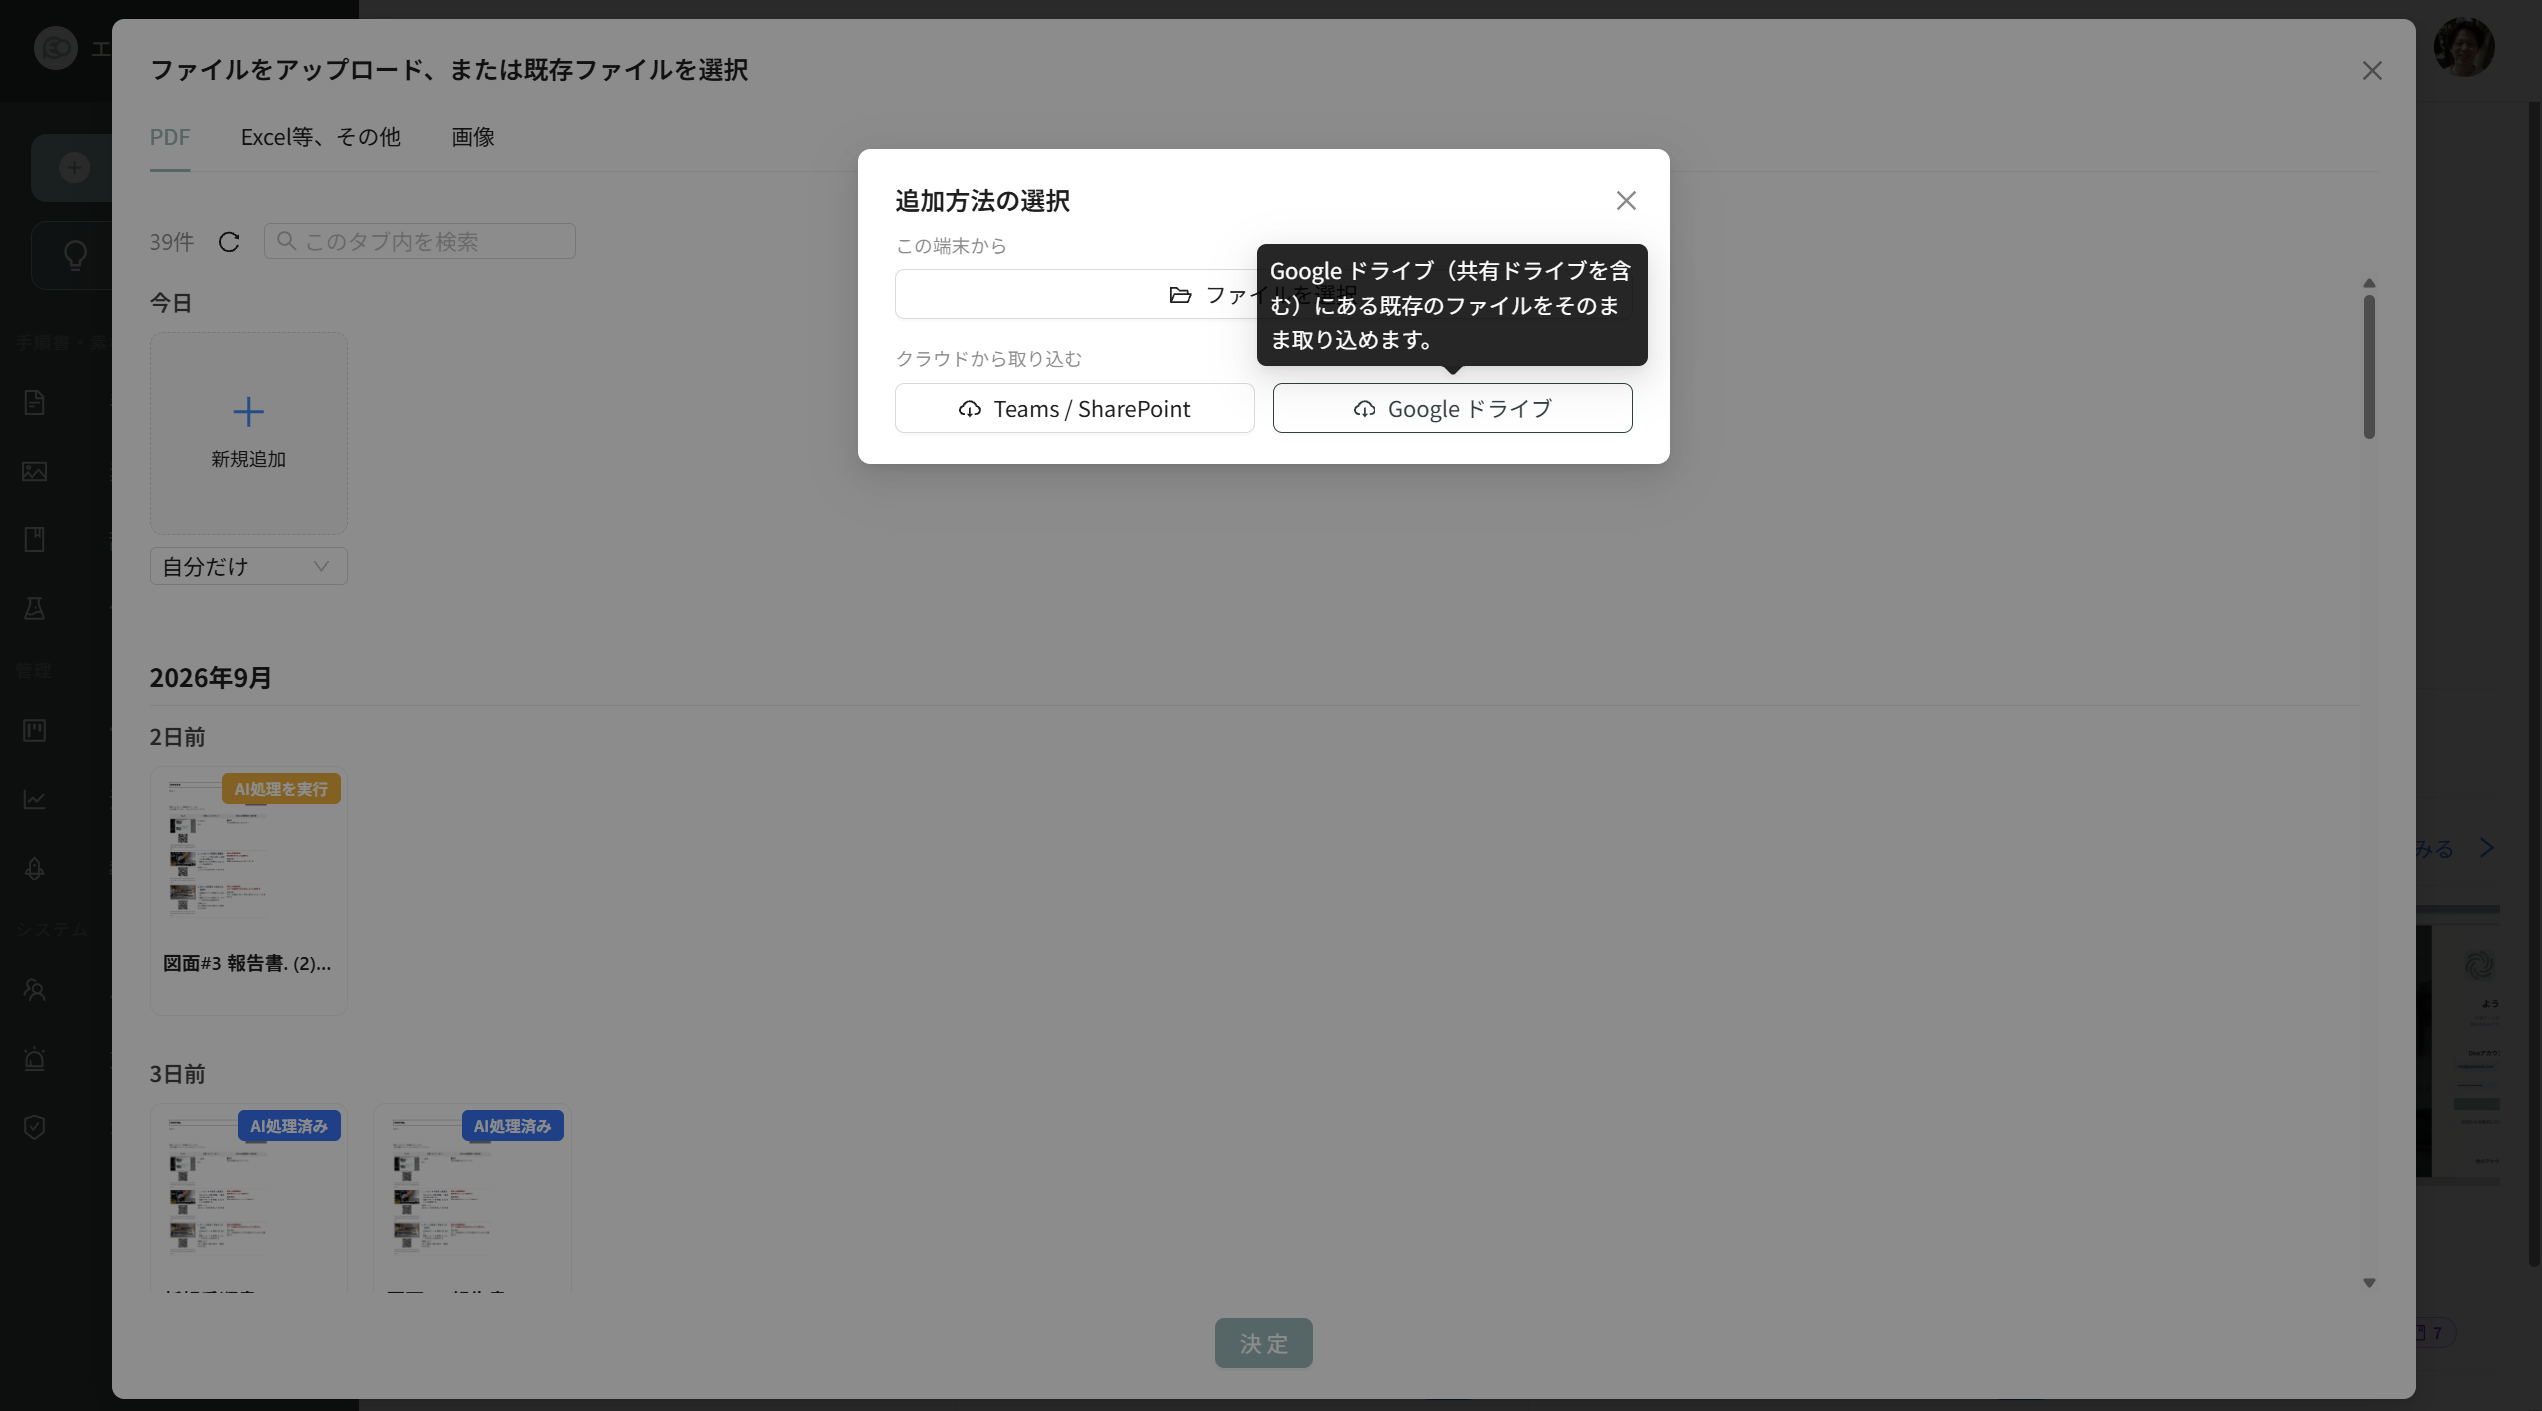
Task: Click the document icon in the sidebar
Action: 35,402
